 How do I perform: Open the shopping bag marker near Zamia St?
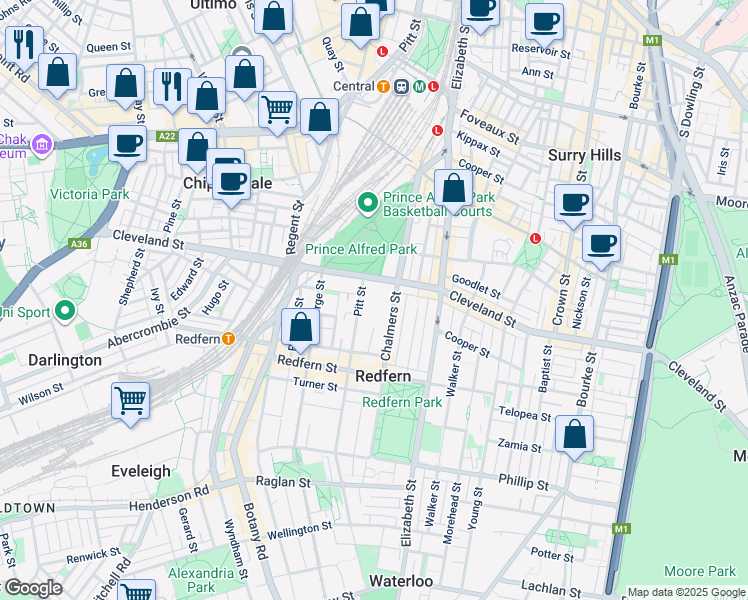click(574, 434)
